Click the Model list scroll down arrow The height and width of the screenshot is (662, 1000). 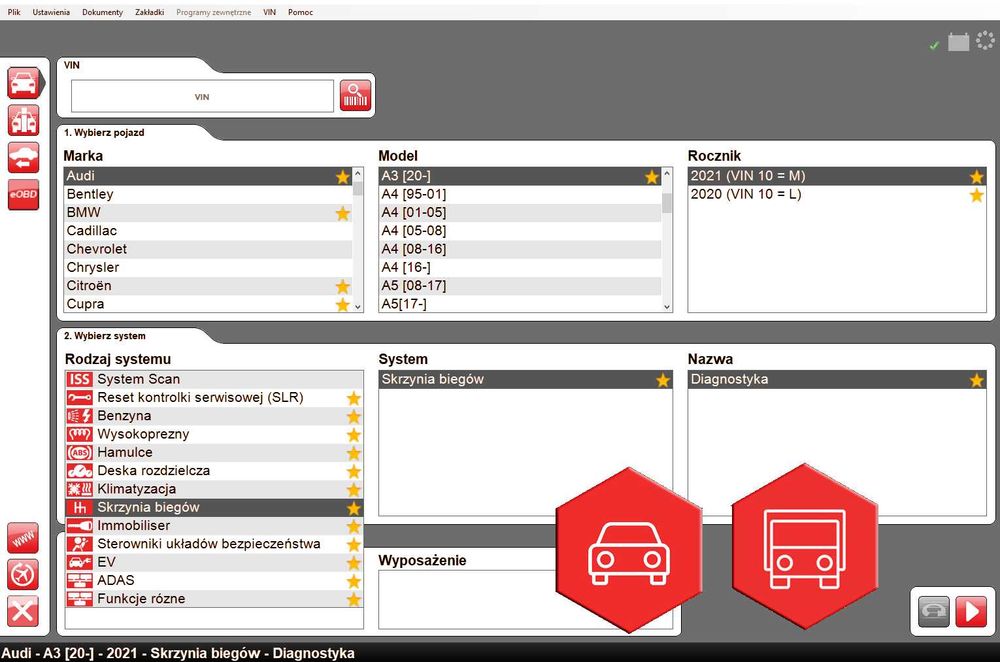tap(667, 307)
